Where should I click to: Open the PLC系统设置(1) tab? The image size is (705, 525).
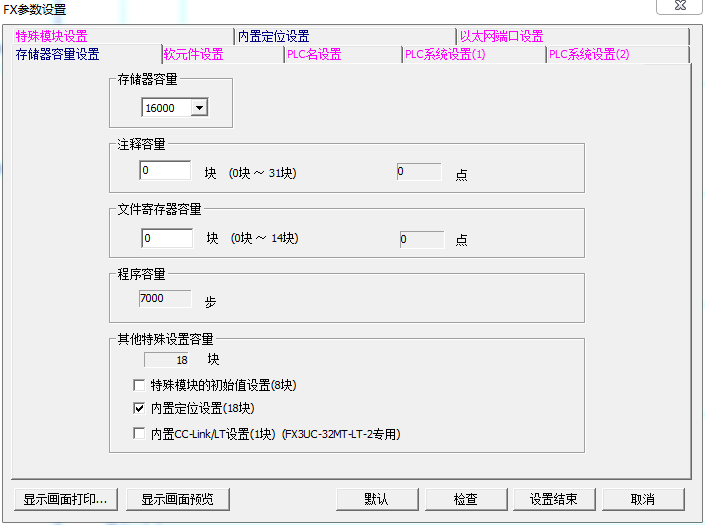click(445, 54)
